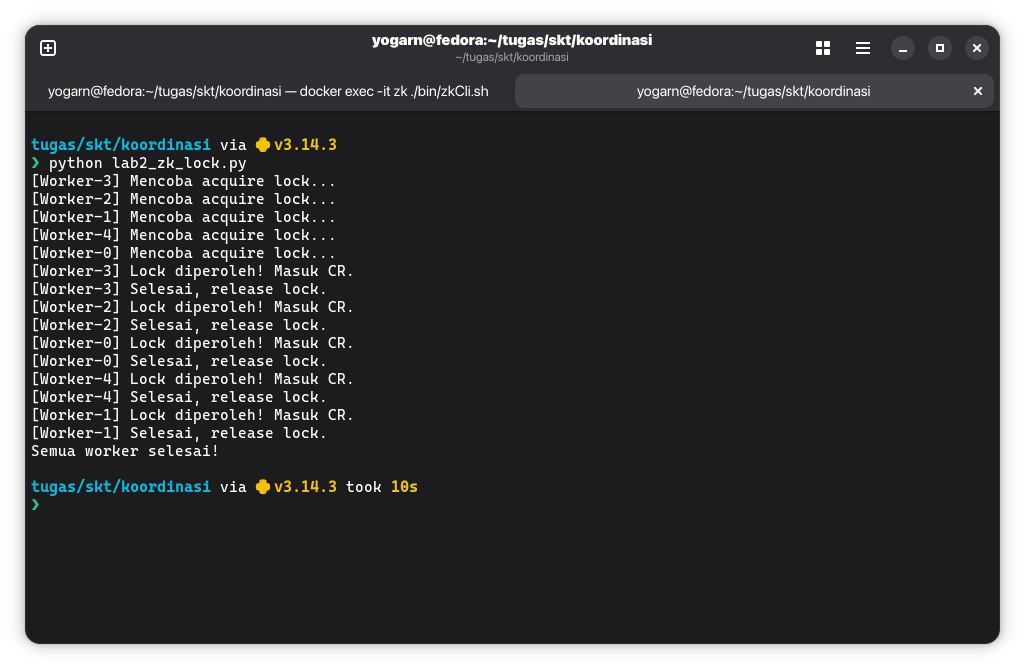Close the active koordinasi tab
This screenshot has width=1025, height=669.
[978, 92]
